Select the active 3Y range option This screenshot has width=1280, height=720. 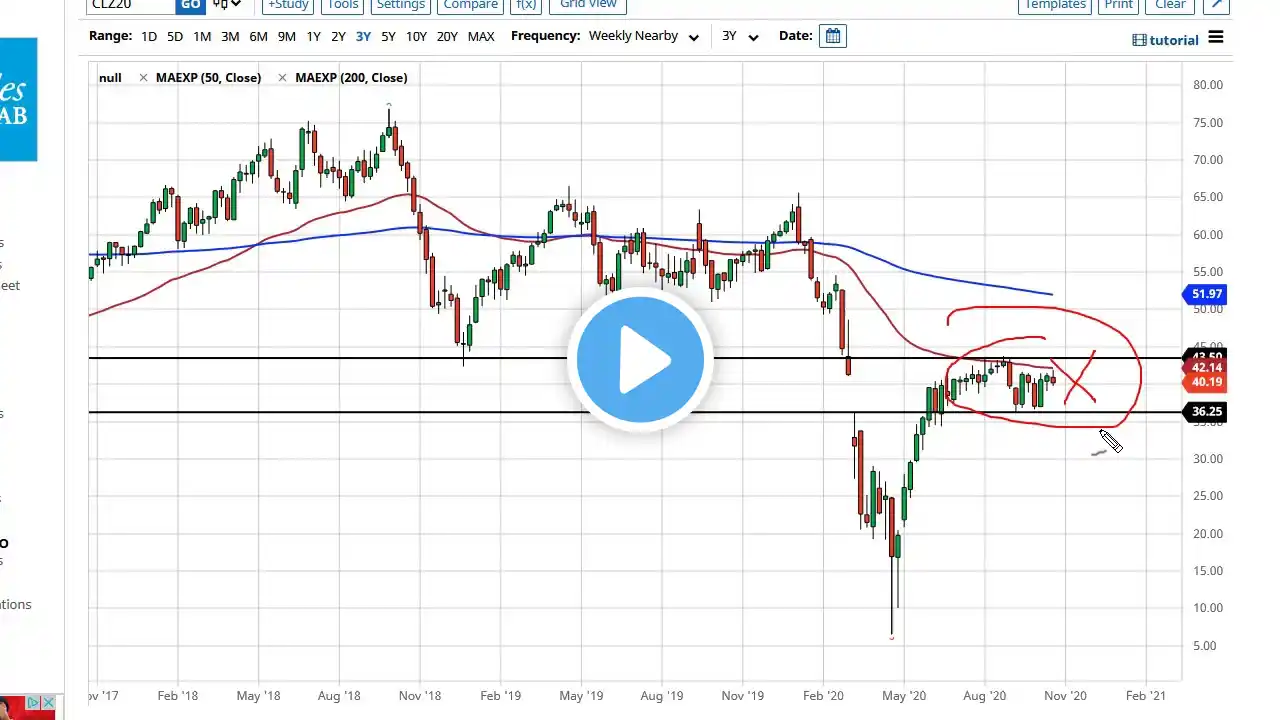coord(363,36)
